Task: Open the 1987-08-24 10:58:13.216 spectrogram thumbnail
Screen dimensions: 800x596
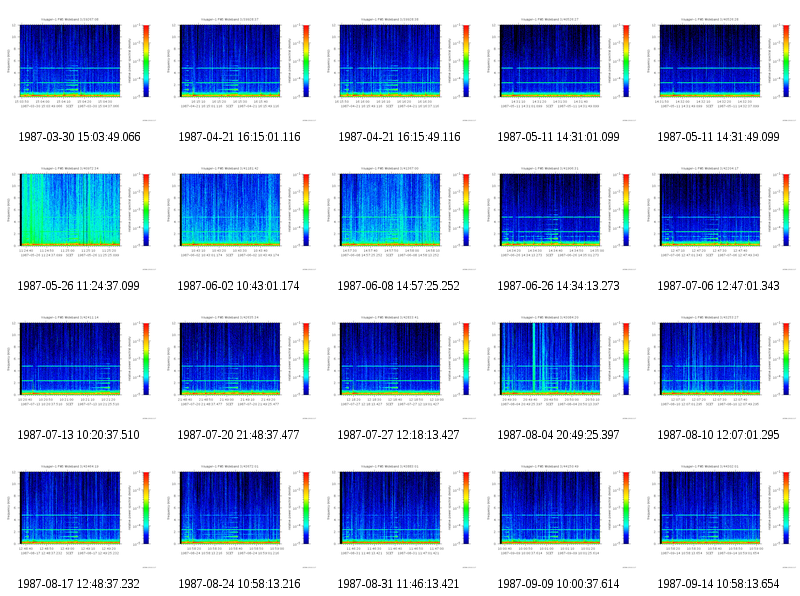Action: [x=239, y=516]
